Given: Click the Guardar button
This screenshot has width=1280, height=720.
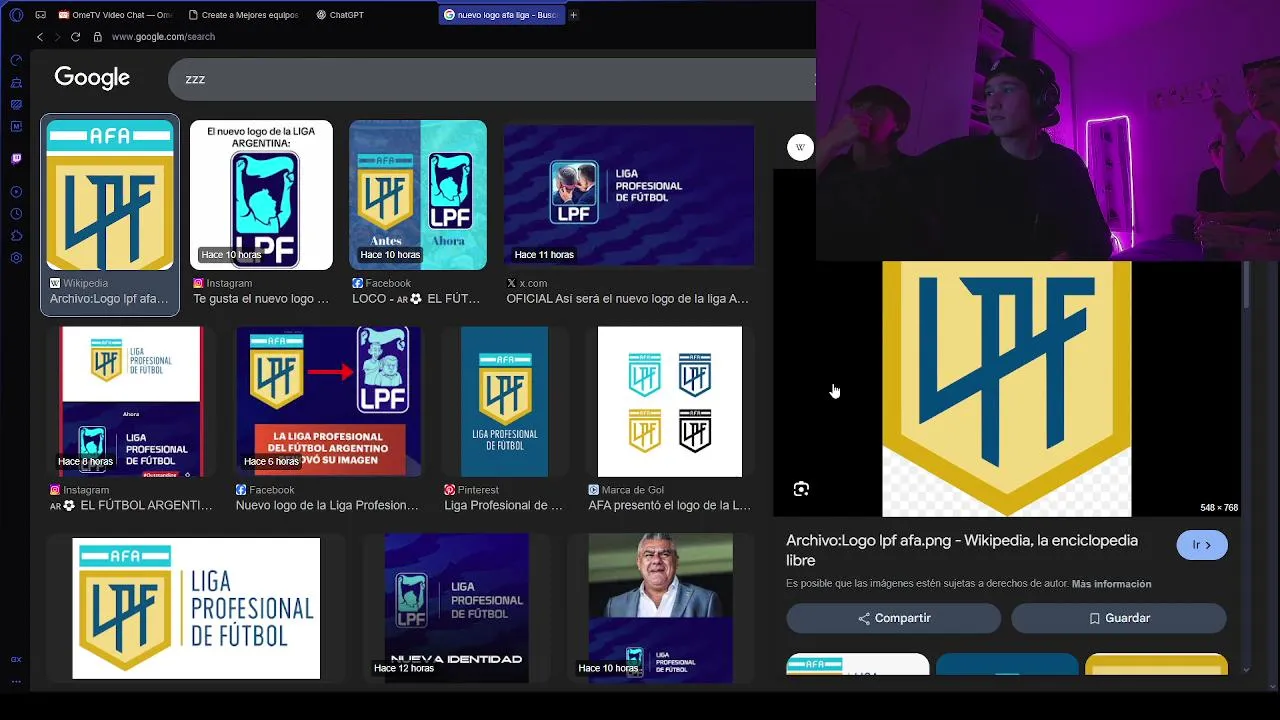Looking at the screenshot, I should click(x=1118, y=618).
